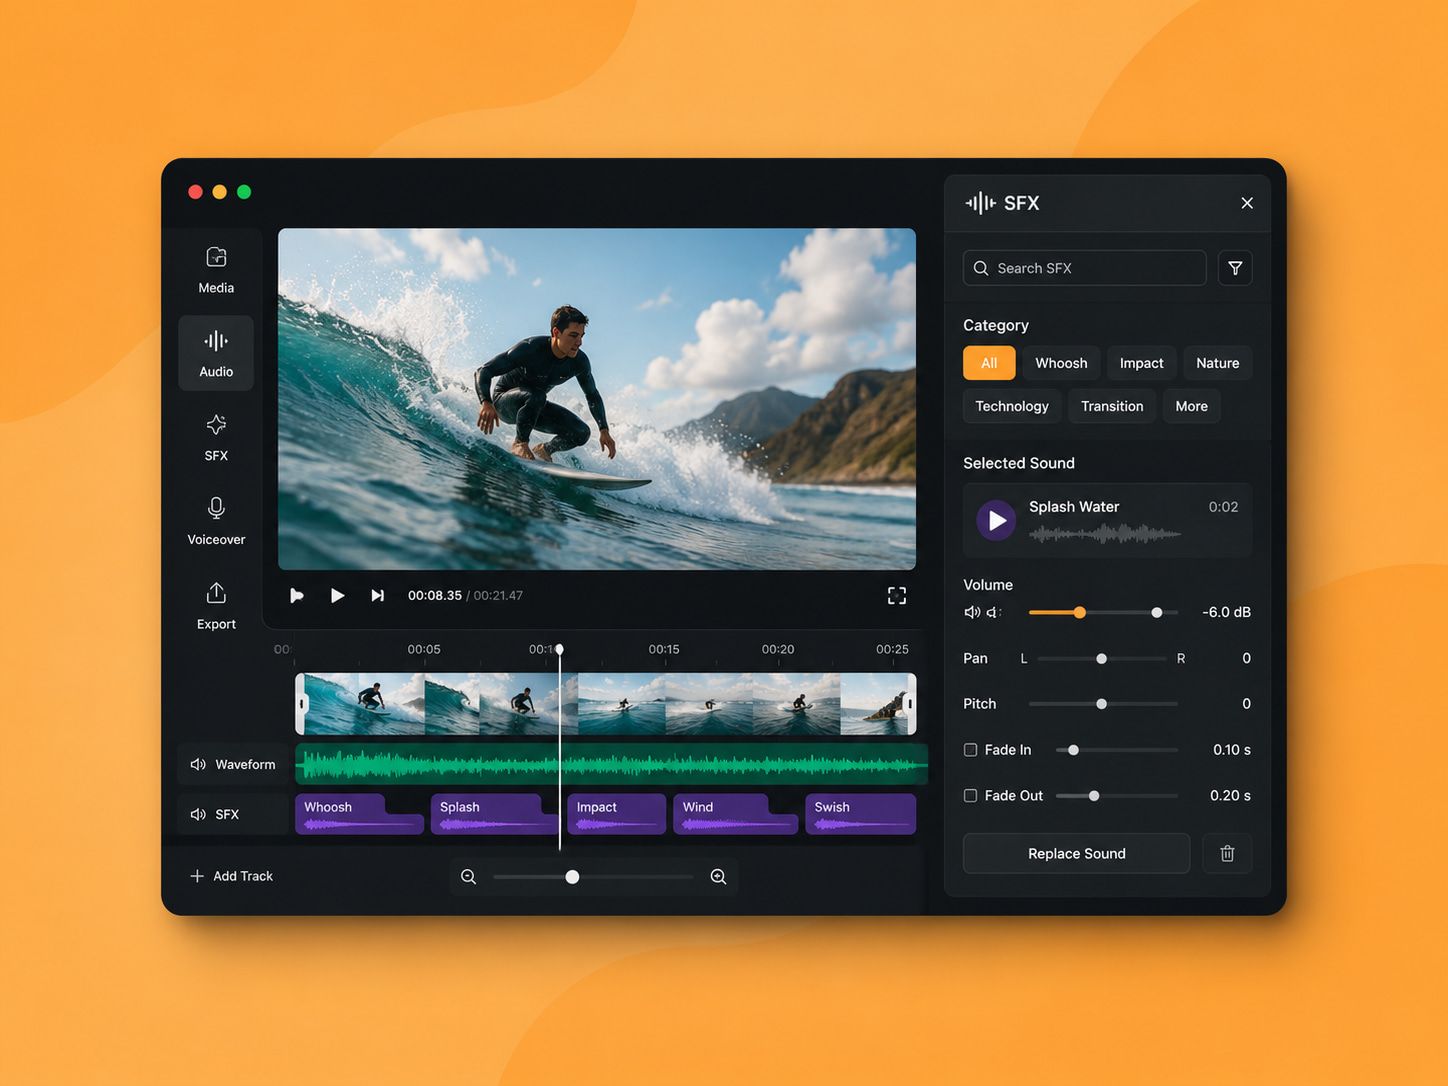Viewport: 1448px width, 1086px height.
Task: Click the Pan slider knob
Action: click(x=1101, y=658)
